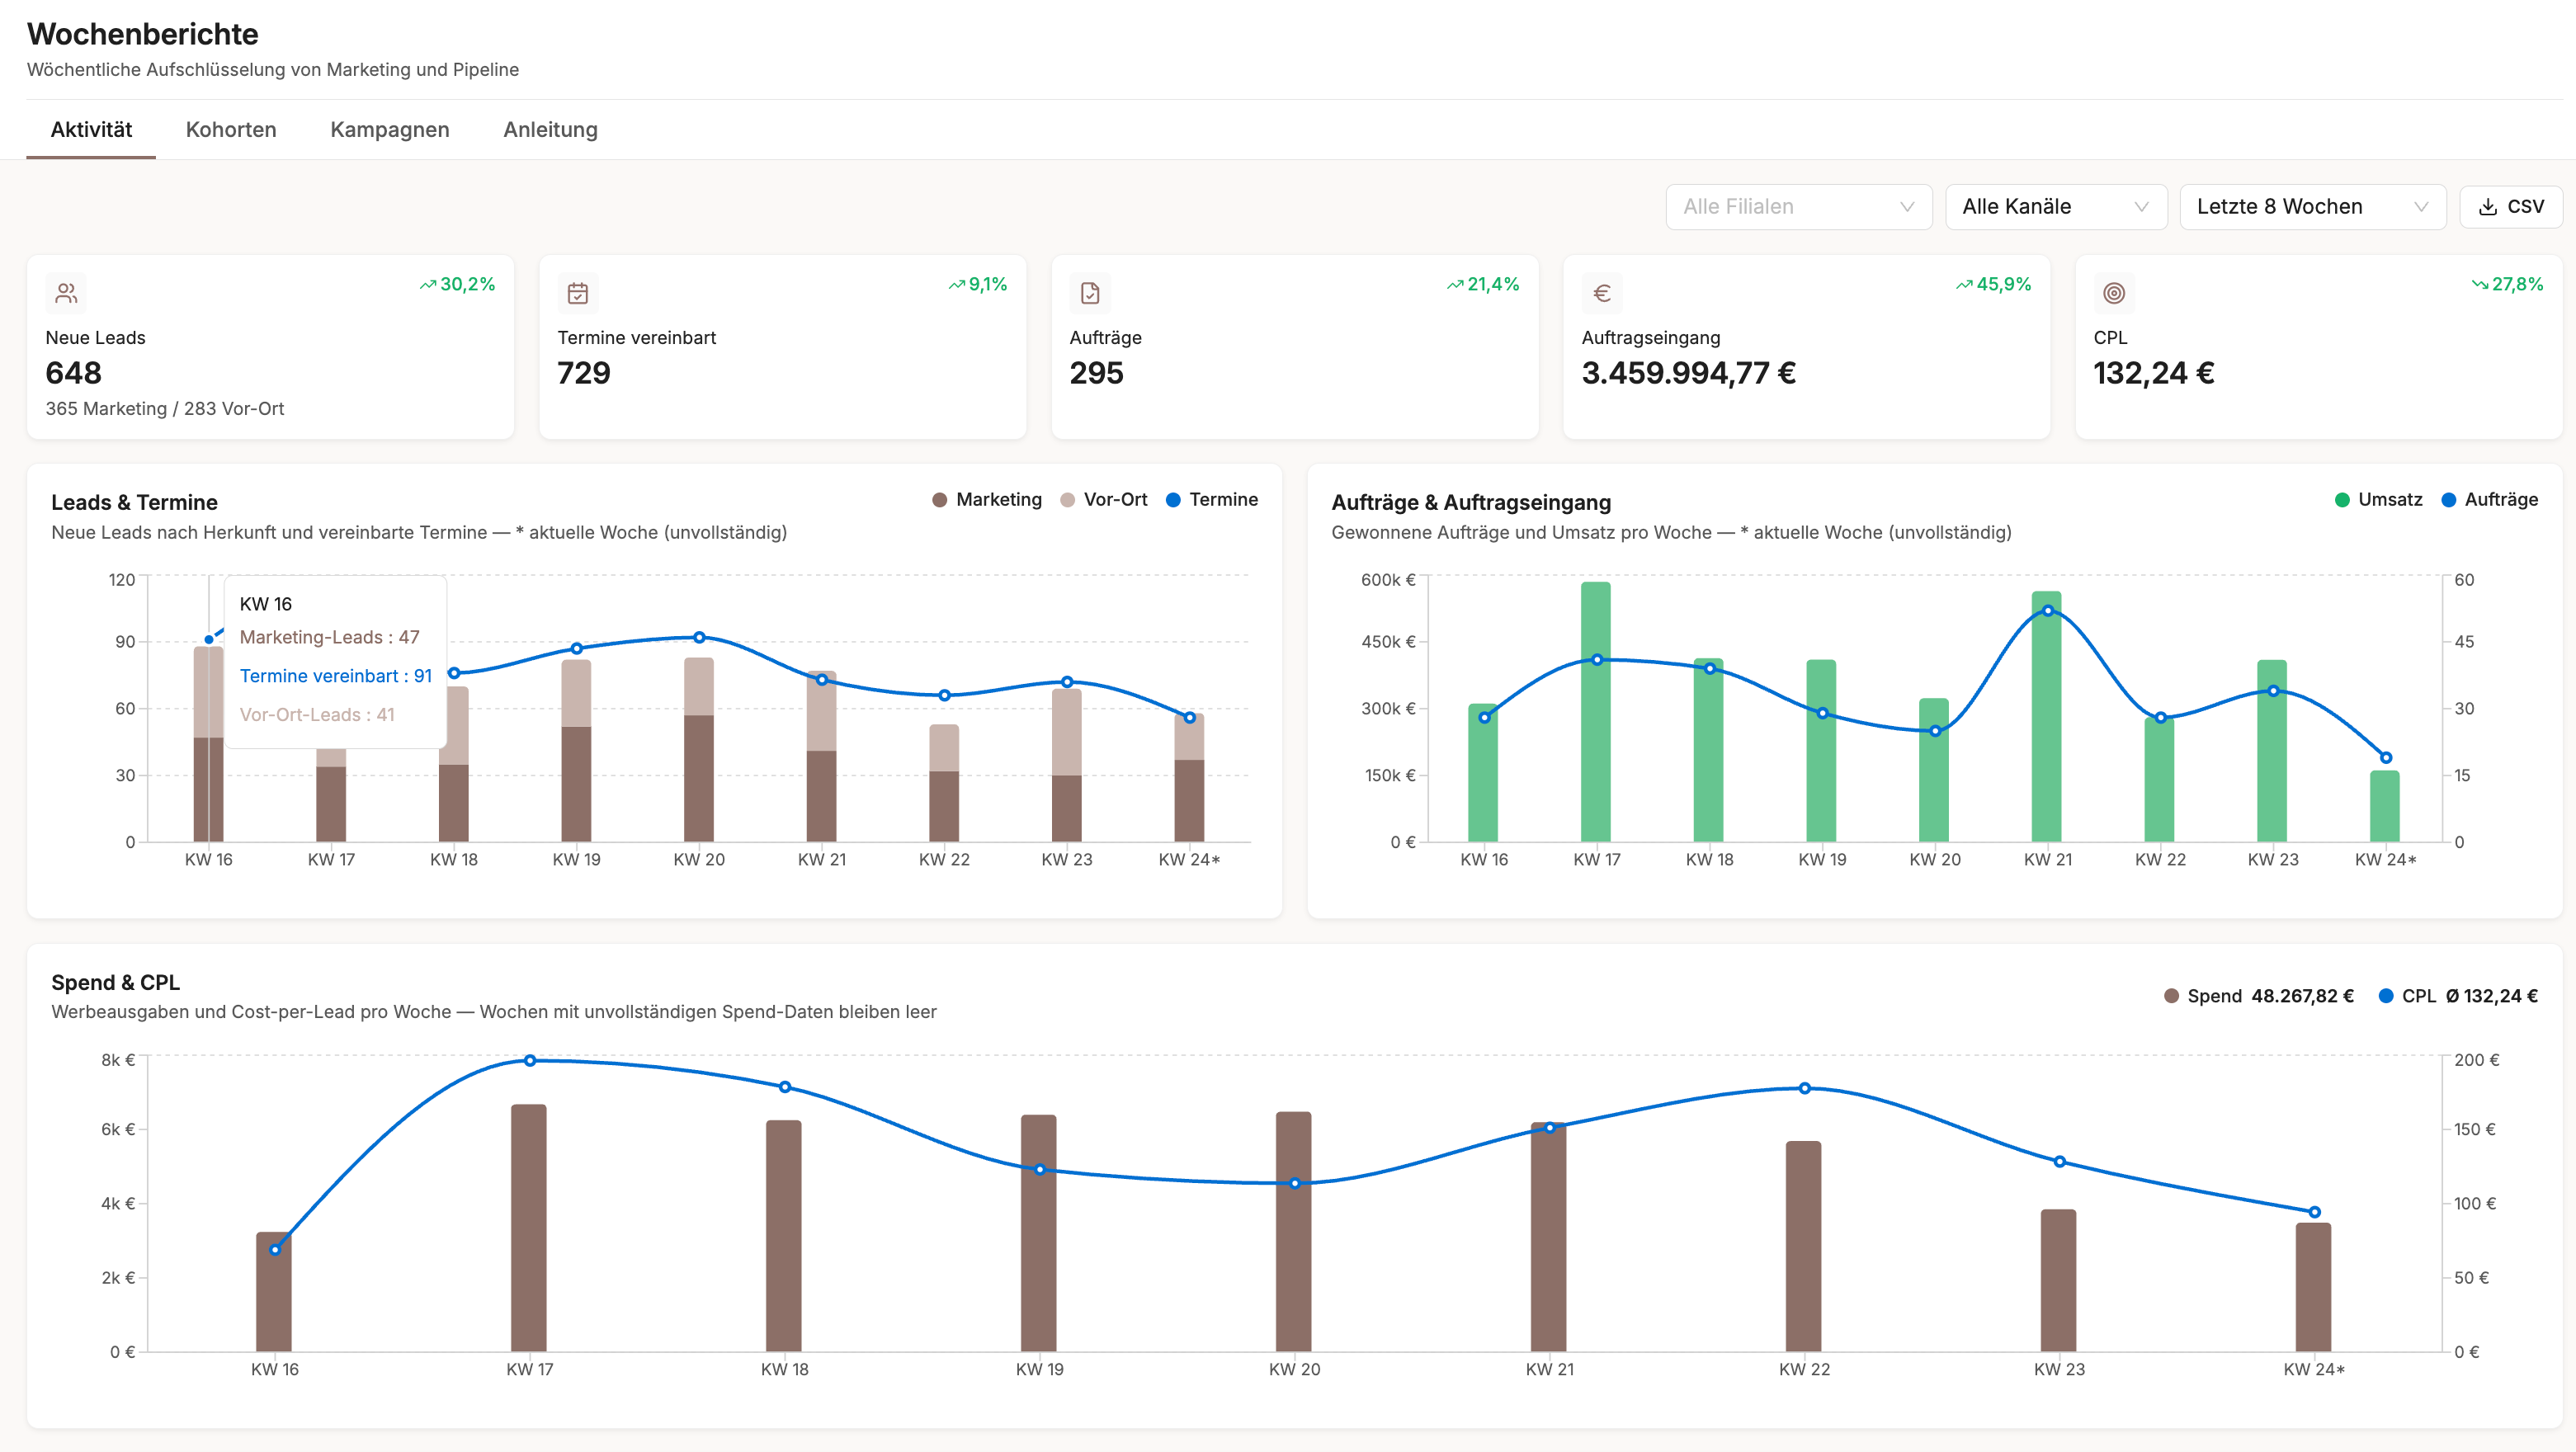Click tooltip line Marketing-Leads : 47

click(x=330, y=637)
